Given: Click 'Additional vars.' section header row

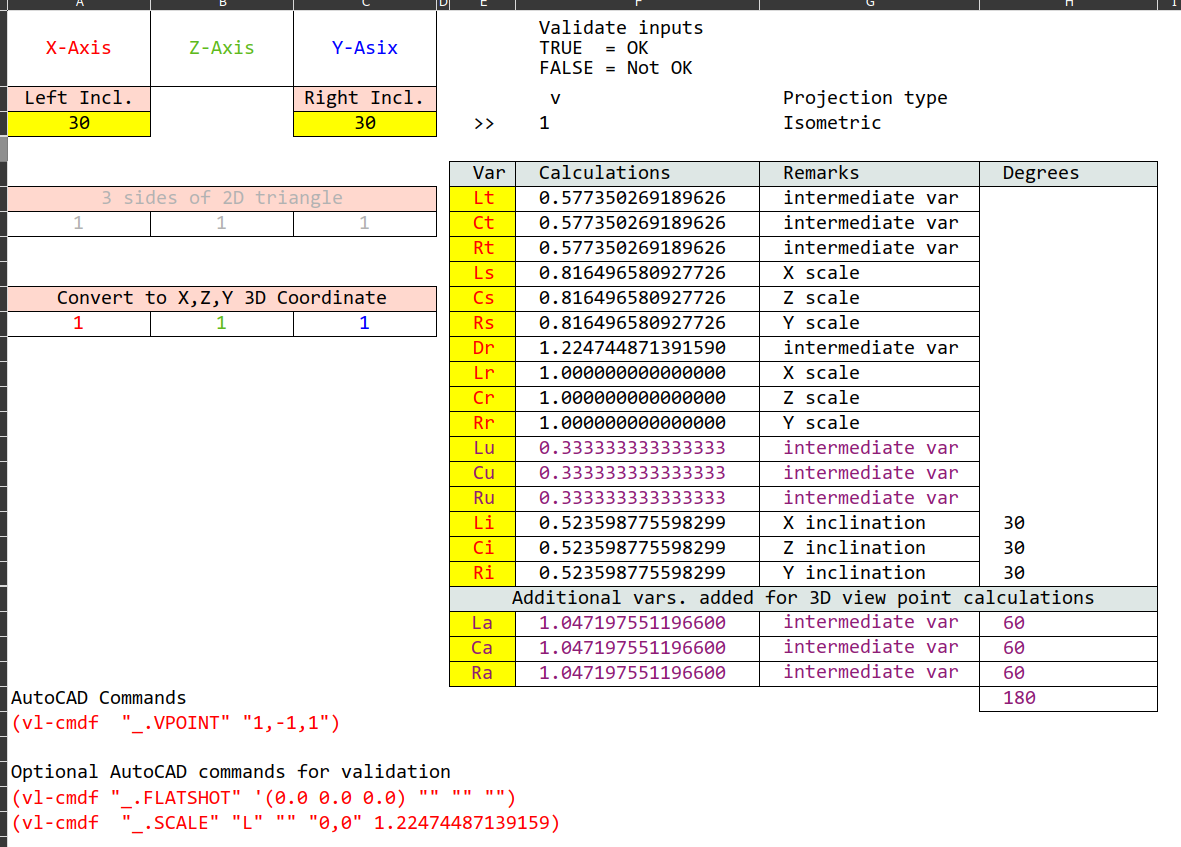Looking at the screenshot, I should (x=803, y=599).
